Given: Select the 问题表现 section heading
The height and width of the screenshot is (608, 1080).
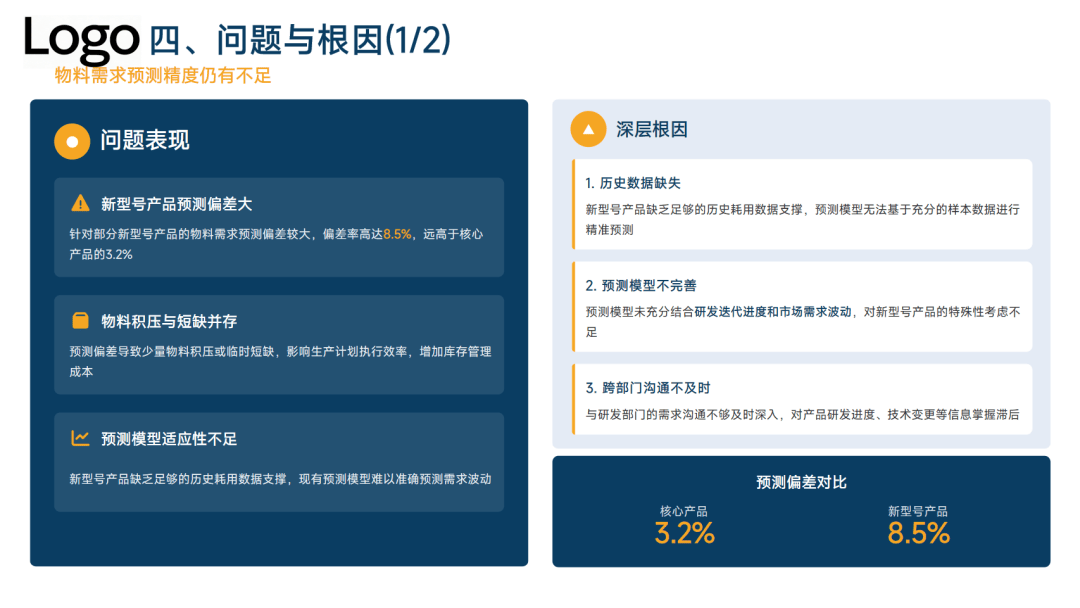Looking at the screenshot, I should 145,141.
